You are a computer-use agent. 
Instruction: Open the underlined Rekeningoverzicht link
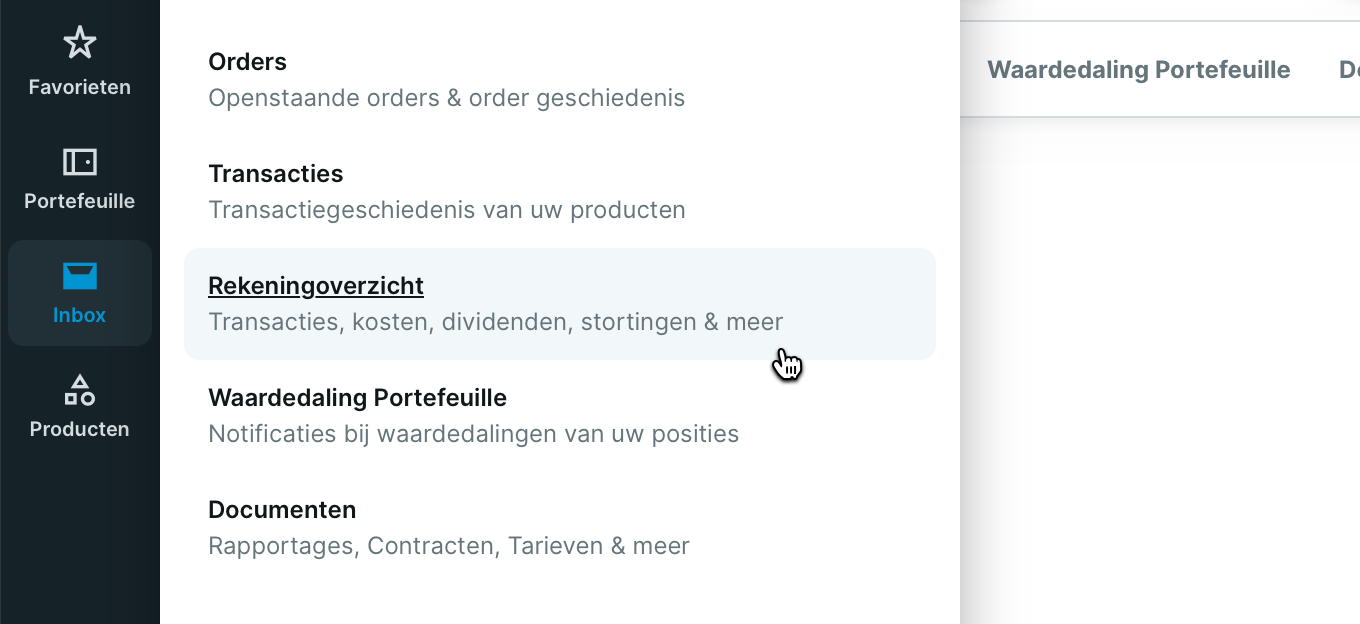[x=316, y=286]
